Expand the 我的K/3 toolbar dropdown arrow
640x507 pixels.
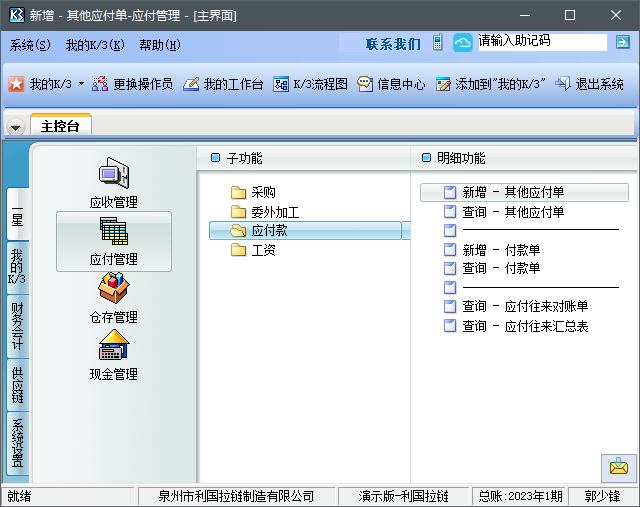point(81,85)
